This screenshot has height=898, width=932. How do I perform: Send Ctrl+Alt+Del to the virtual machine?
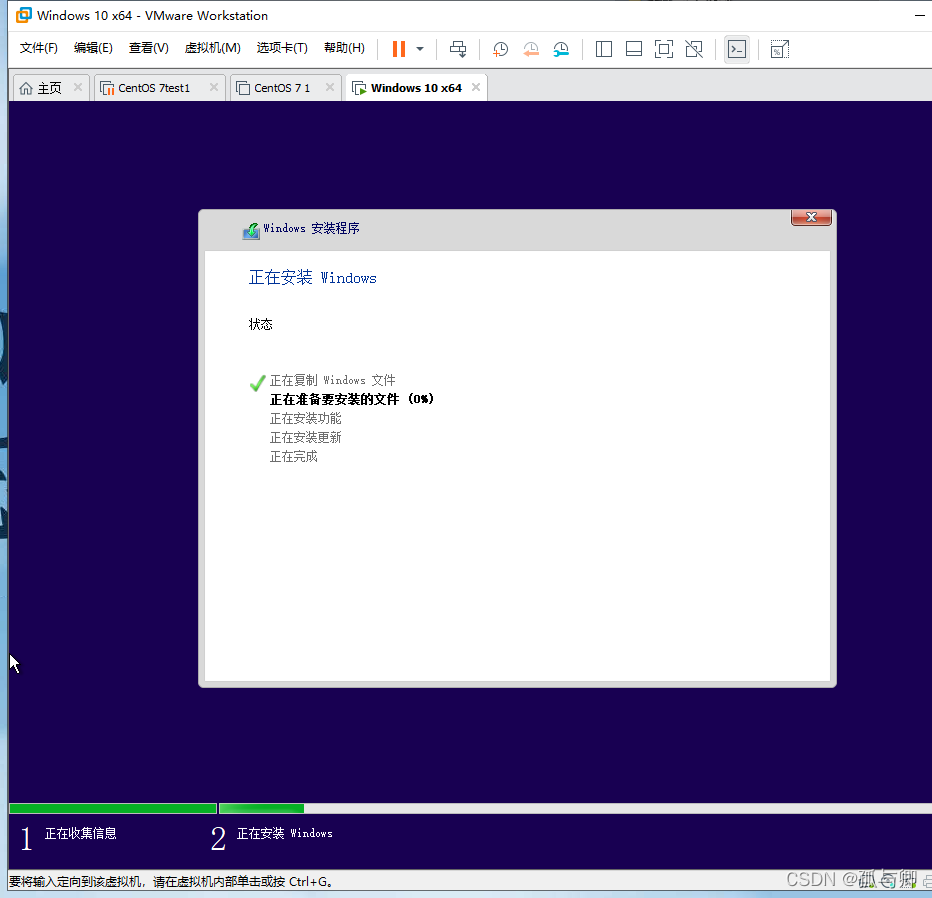tap(458, 49)
